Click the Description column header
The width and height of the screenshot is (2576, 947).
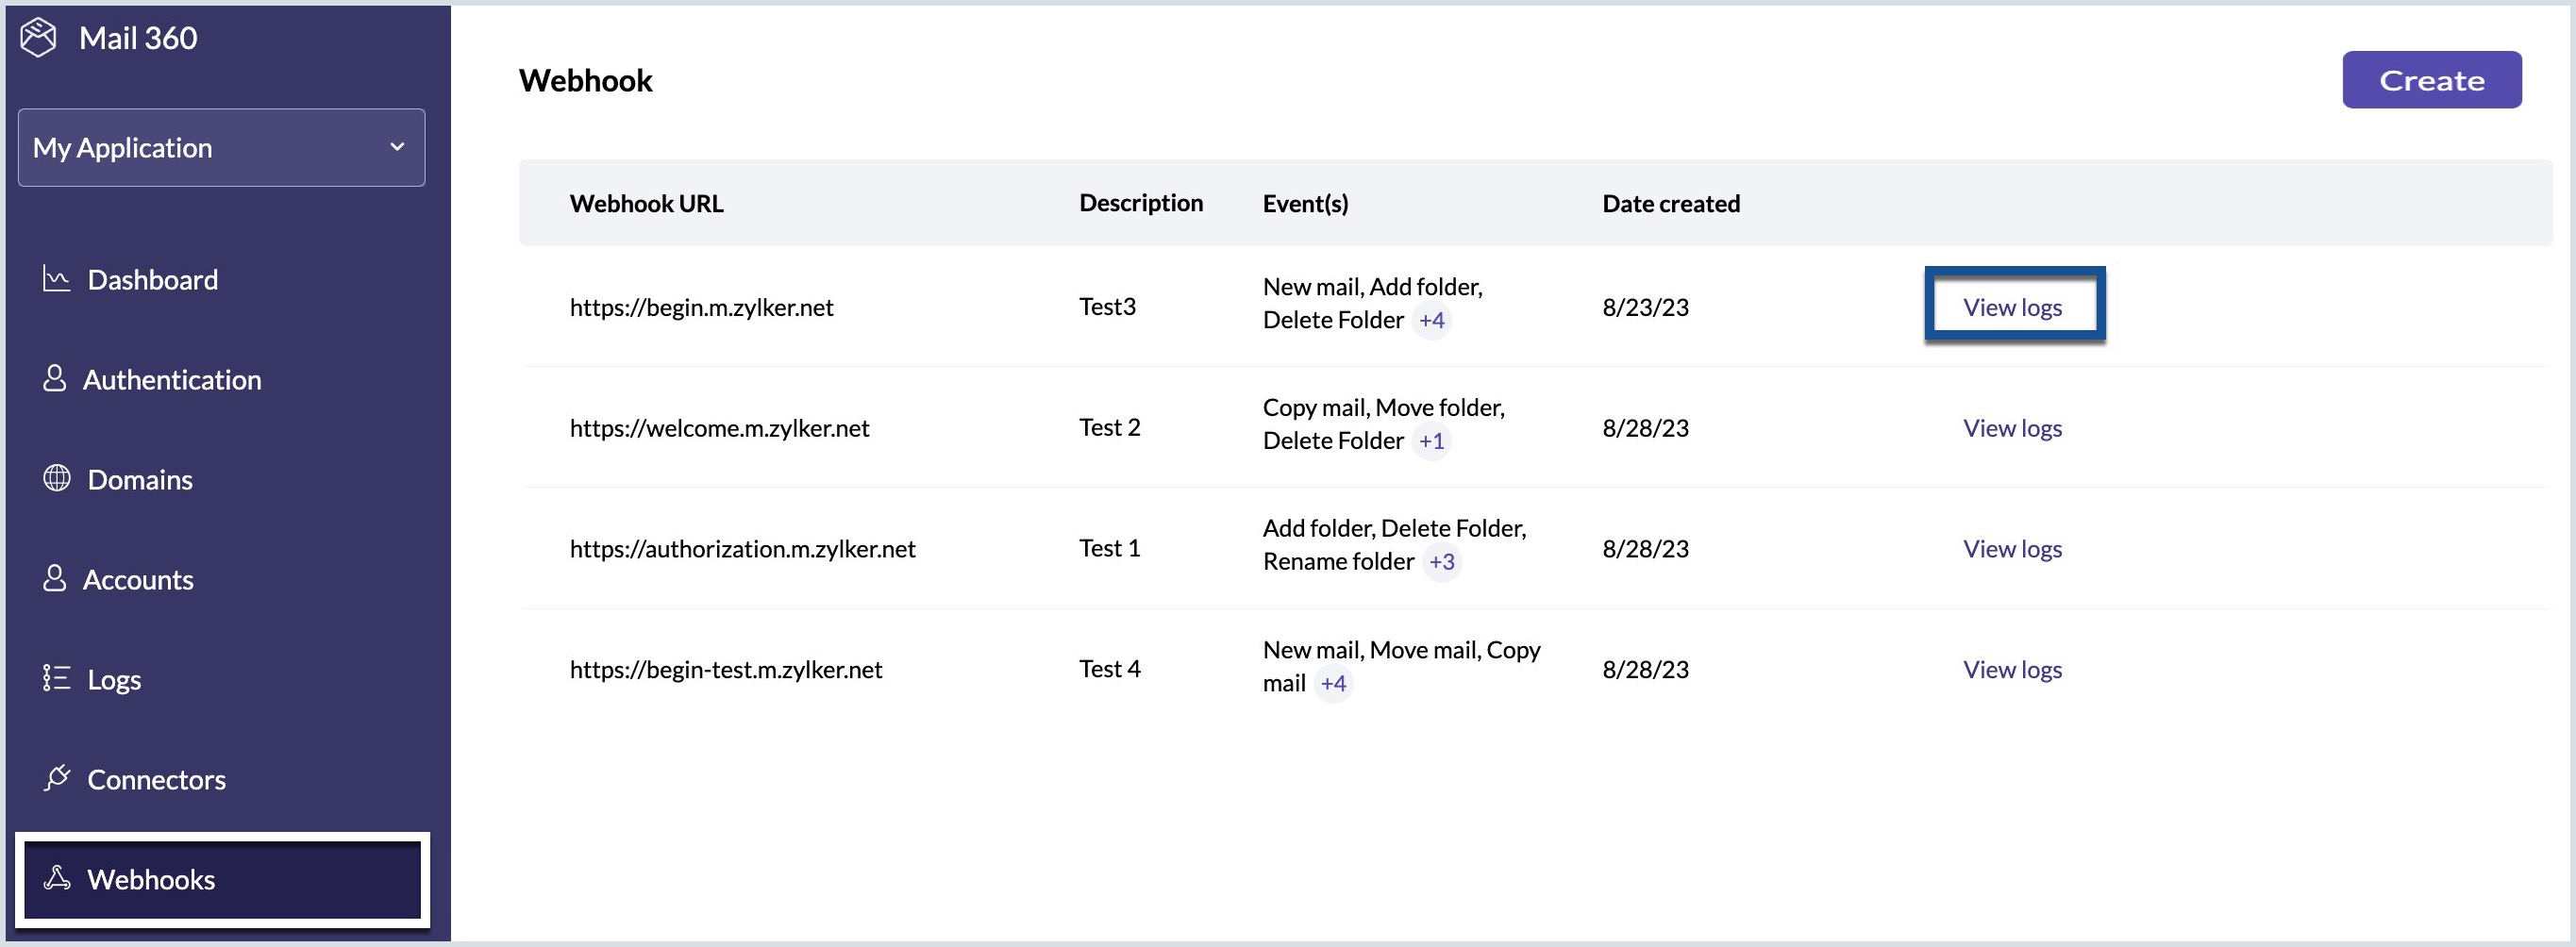pyautogui.click(x=1141, y=203)
